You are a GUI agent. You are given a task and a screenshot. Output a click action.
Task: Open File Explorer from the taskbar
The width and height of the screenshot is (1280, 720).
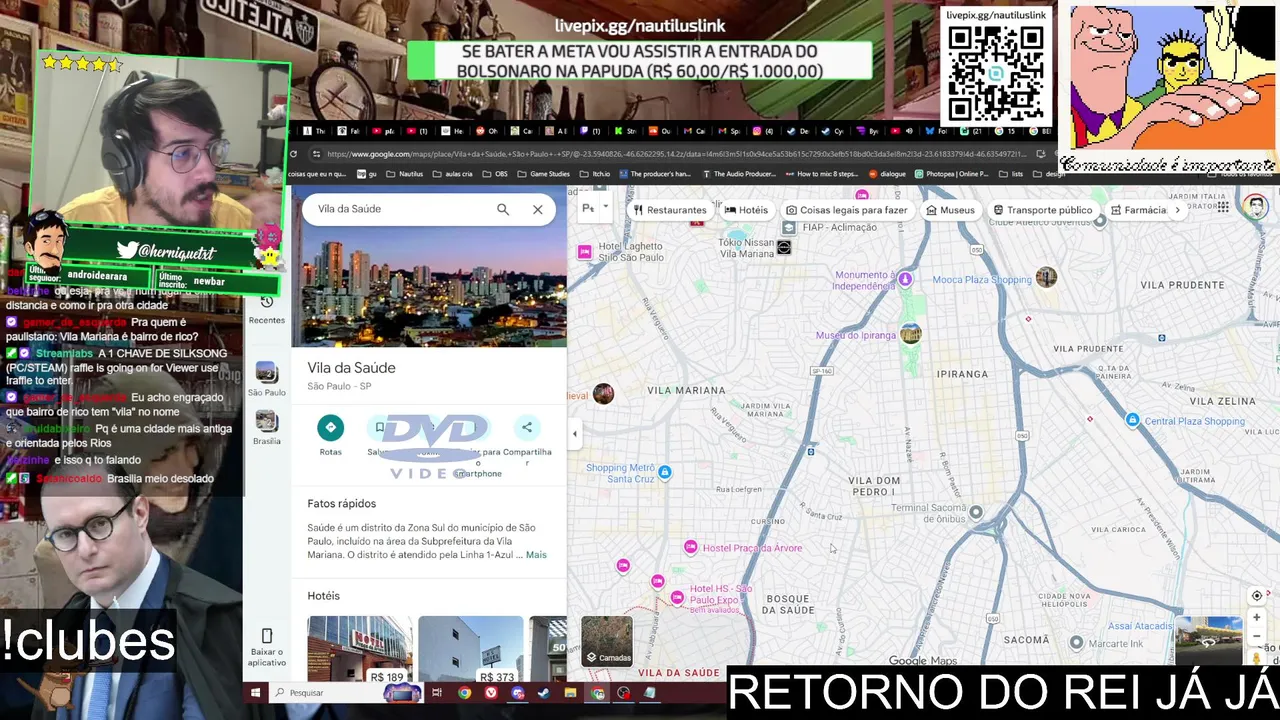click(x=570, y=692)
